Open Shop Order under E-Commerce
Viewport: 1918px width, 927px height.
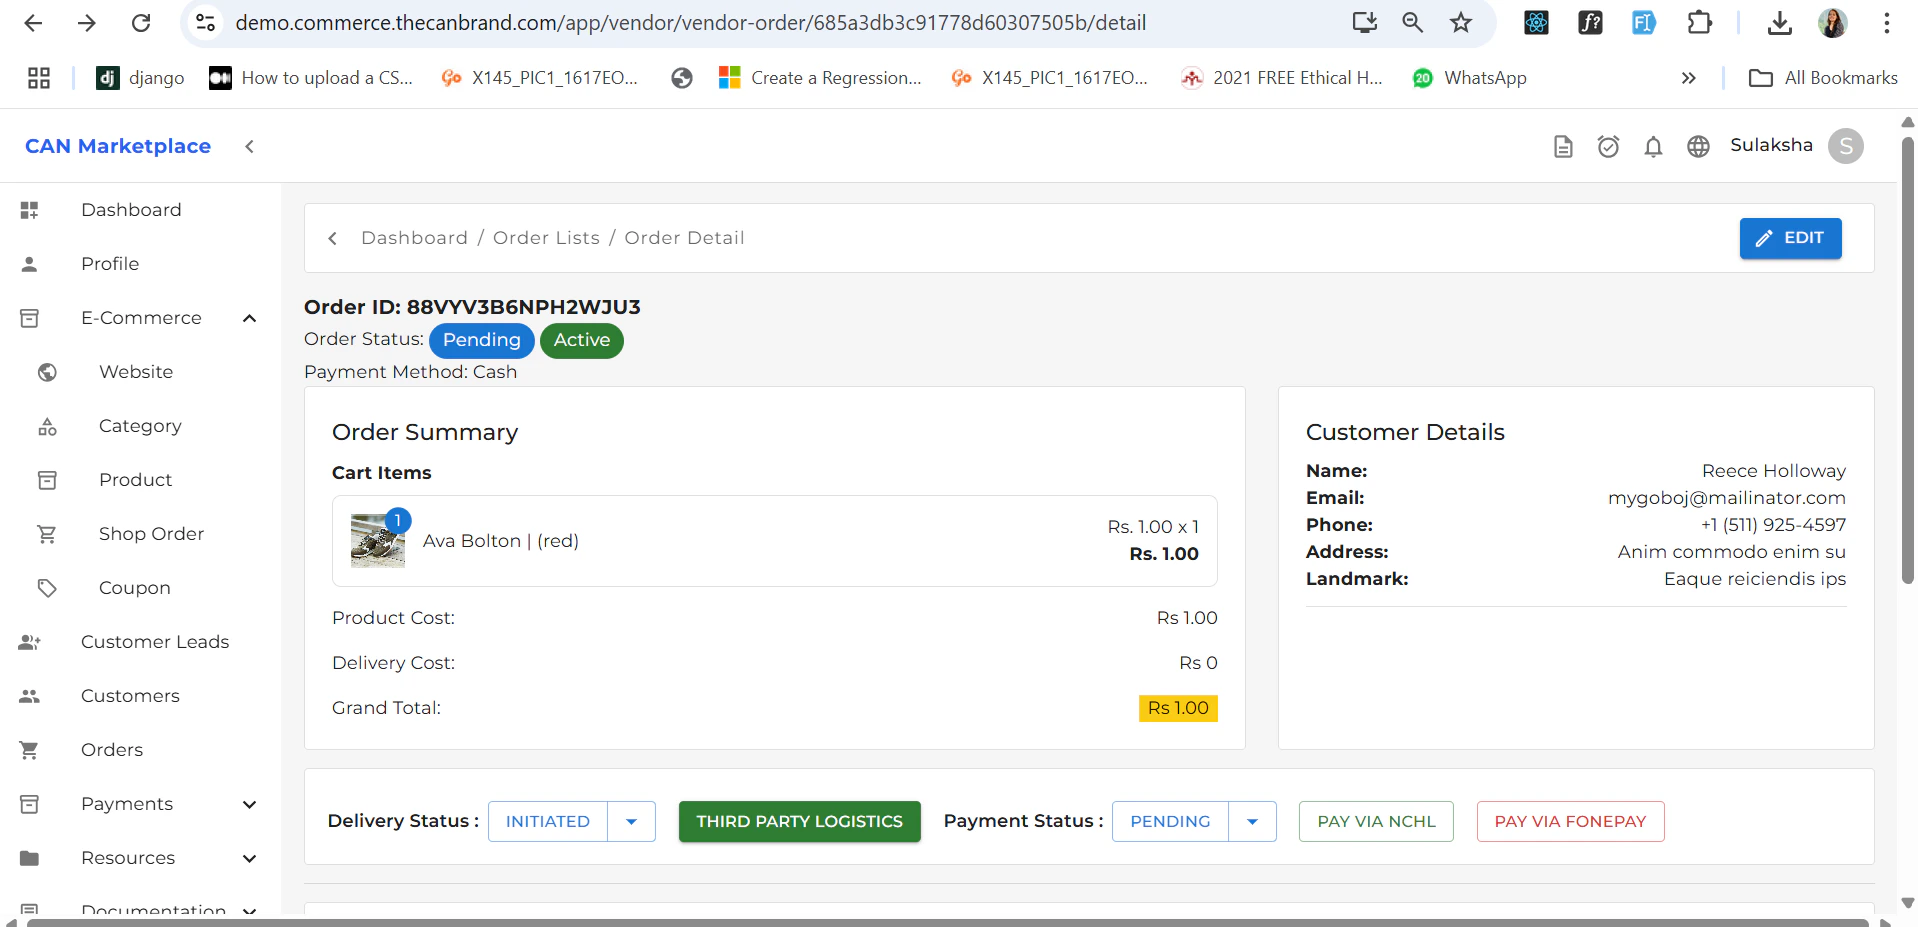pos(151,534)
